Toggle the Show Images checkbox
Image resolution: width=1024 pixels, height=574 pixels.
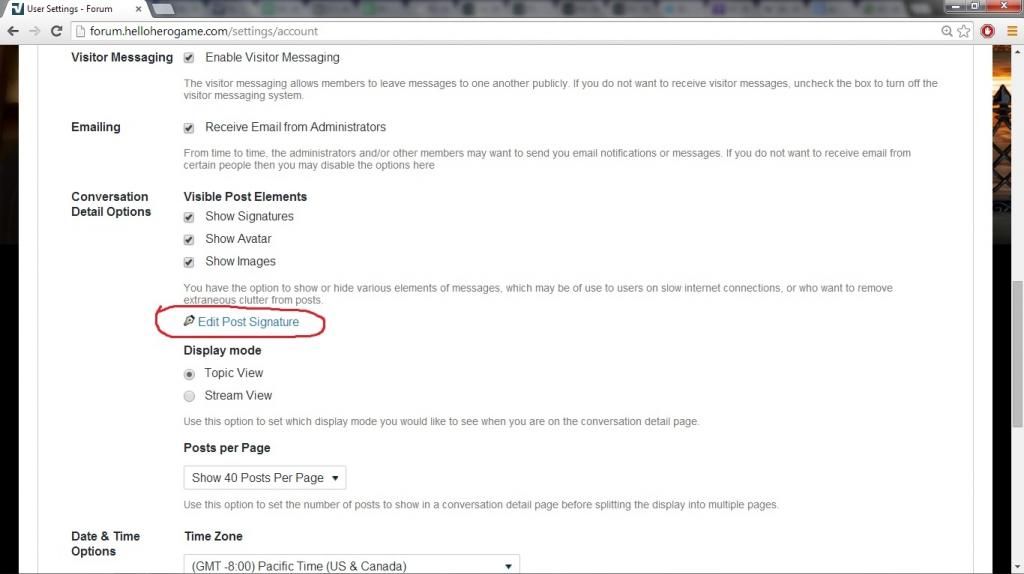[189, 262]
